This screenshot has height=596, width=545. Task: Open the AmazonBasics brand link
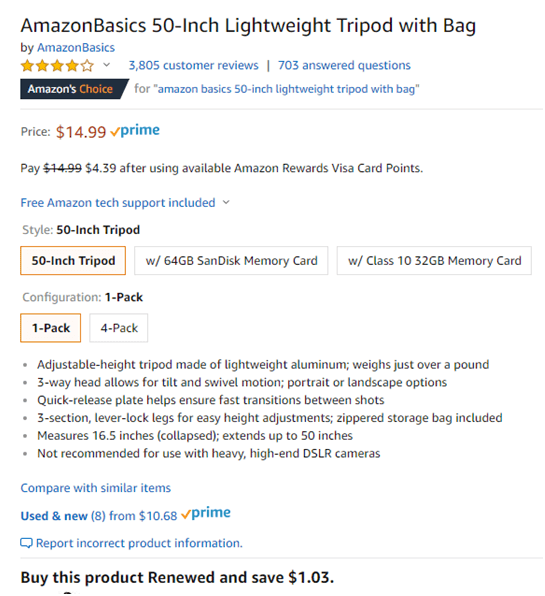click(x=76, y=48)
